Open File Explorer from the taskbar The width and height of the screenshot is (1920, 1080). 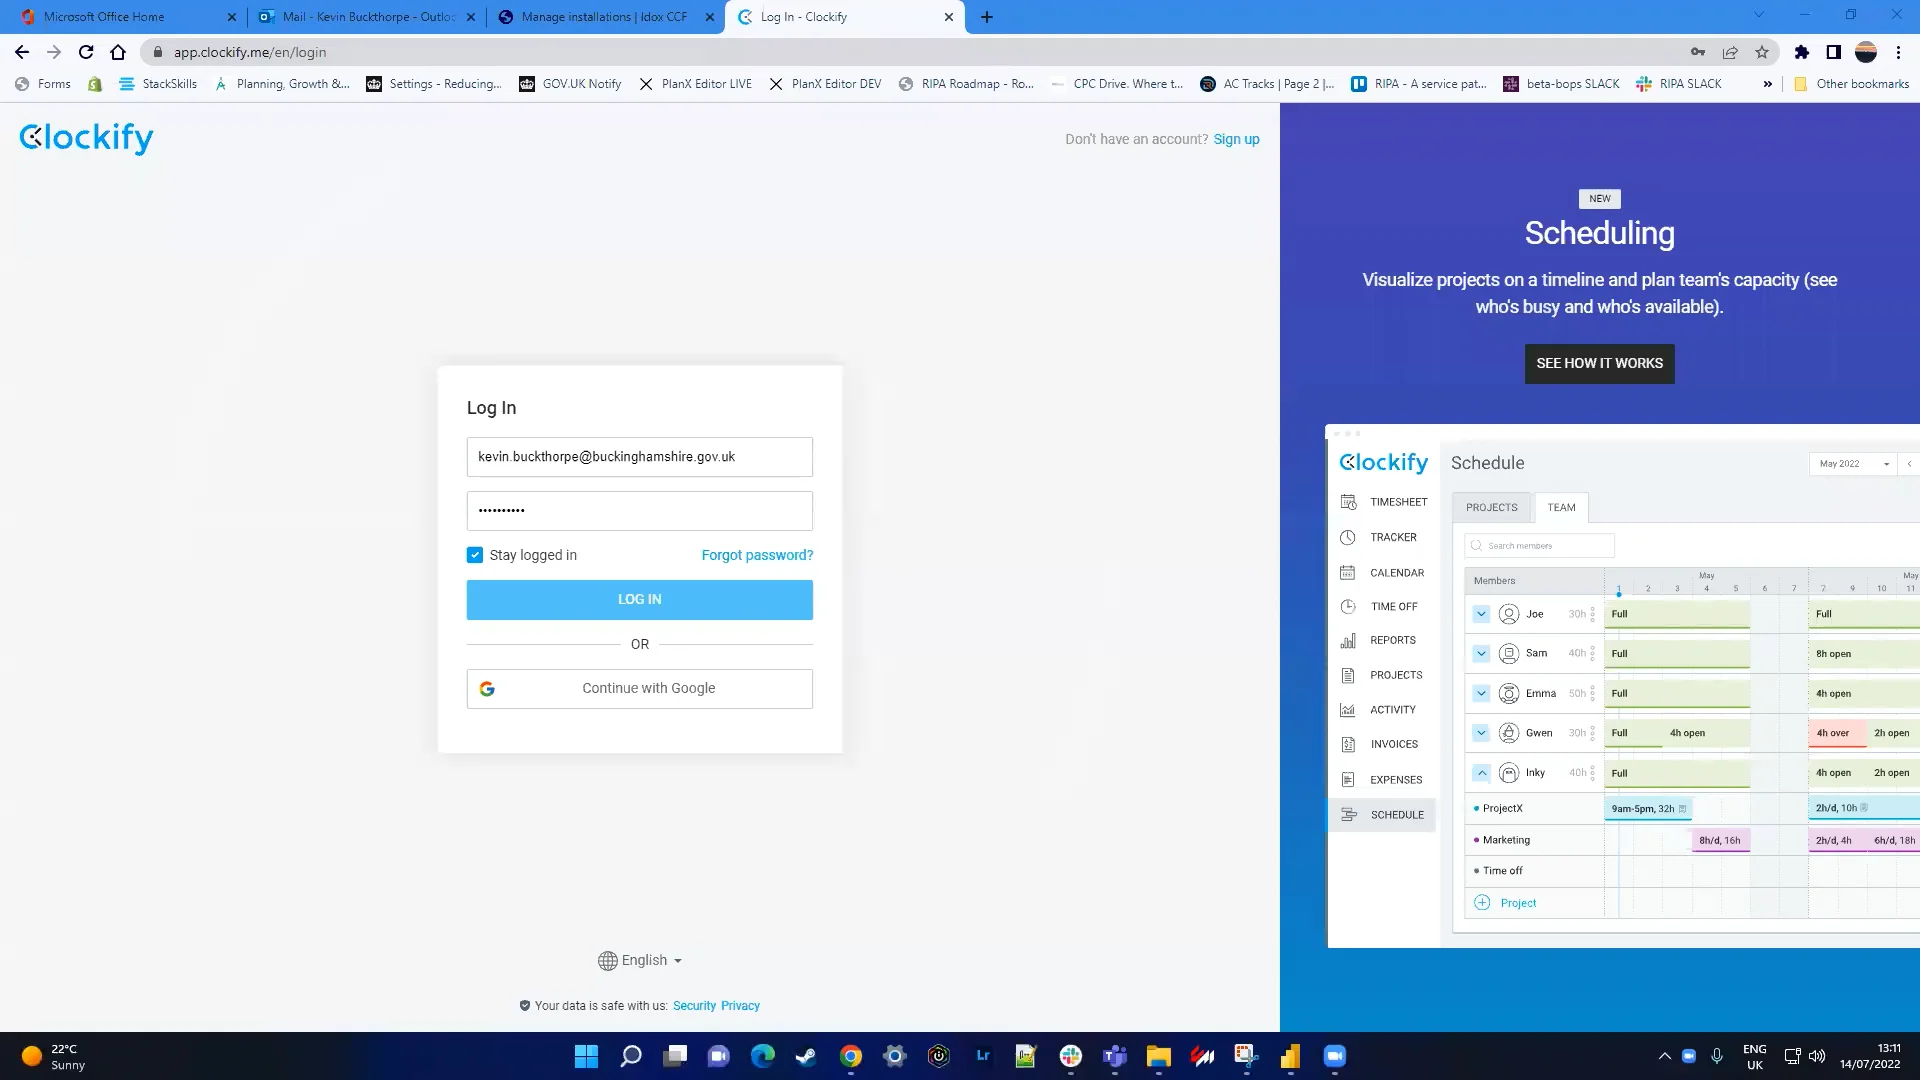1159,1056
